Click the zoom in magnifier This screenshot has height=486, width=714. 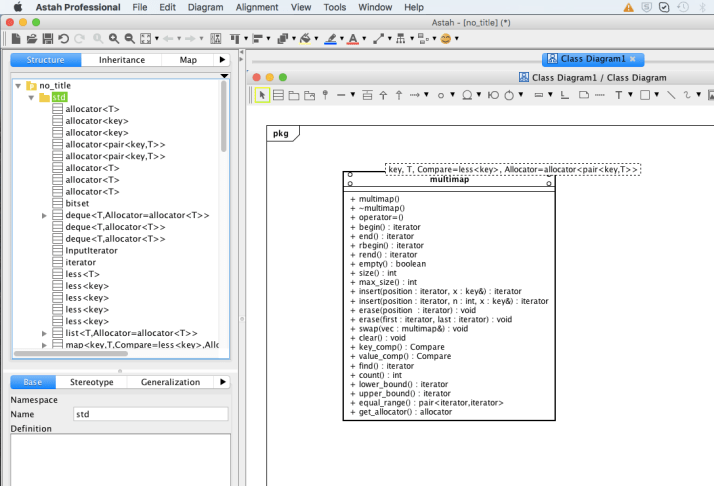click(x=114, y=39)
